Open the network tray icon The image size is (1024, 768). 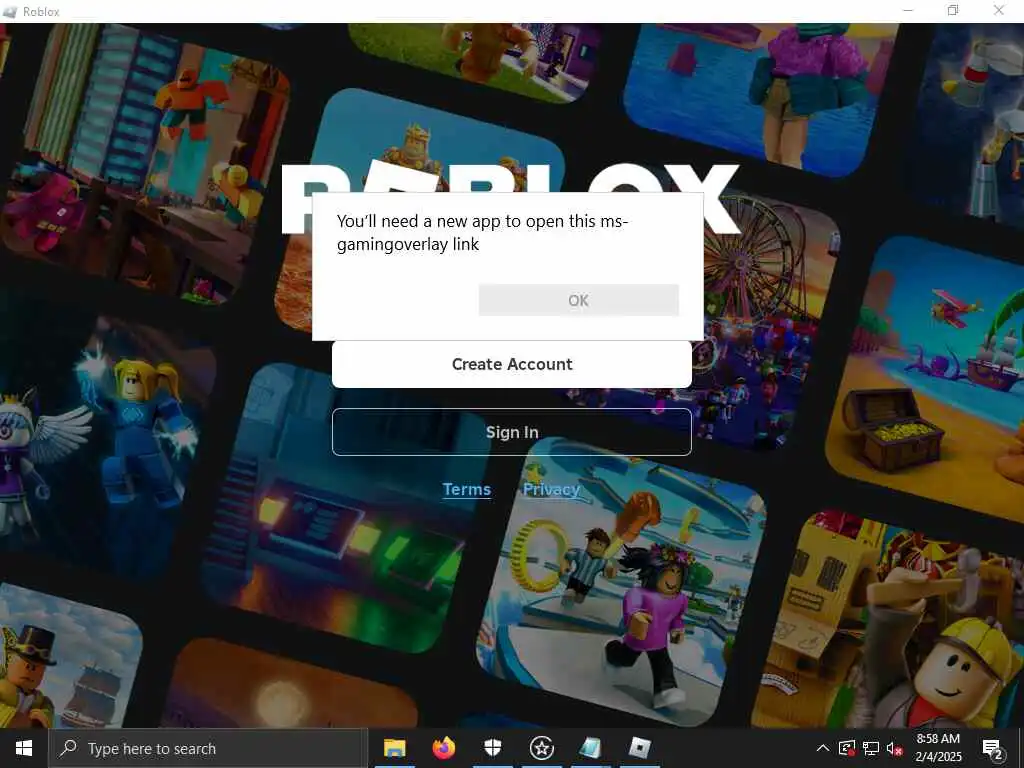pos(871,748)
